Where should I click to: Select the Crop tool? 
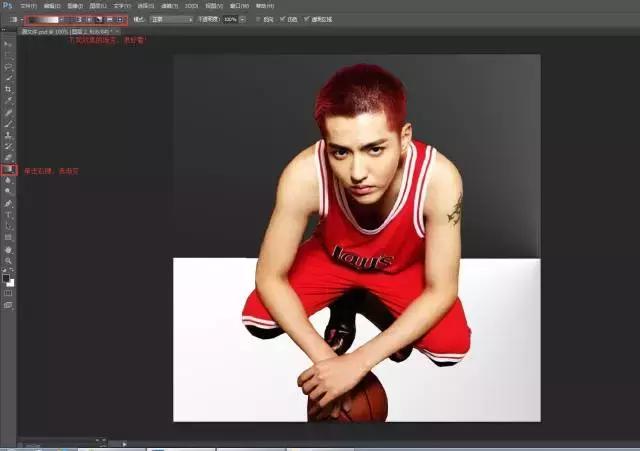[8, 89]
